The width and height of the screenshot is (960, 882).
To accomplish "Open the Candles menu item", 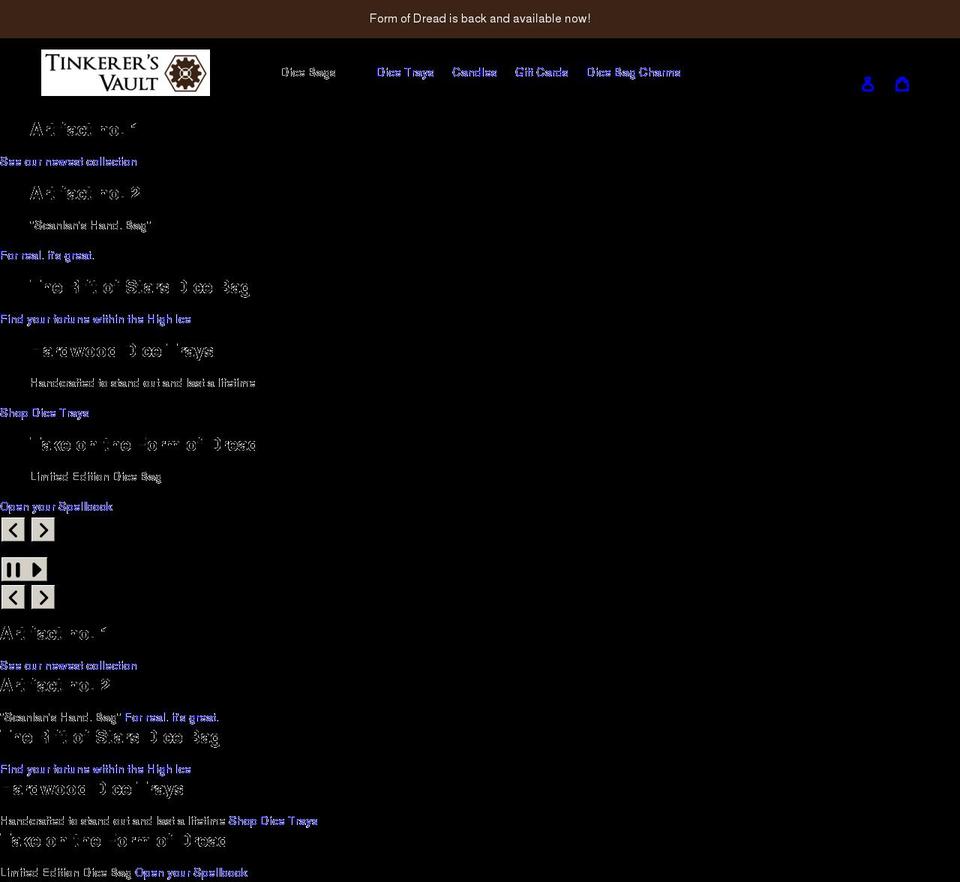I will pos(473,71).
